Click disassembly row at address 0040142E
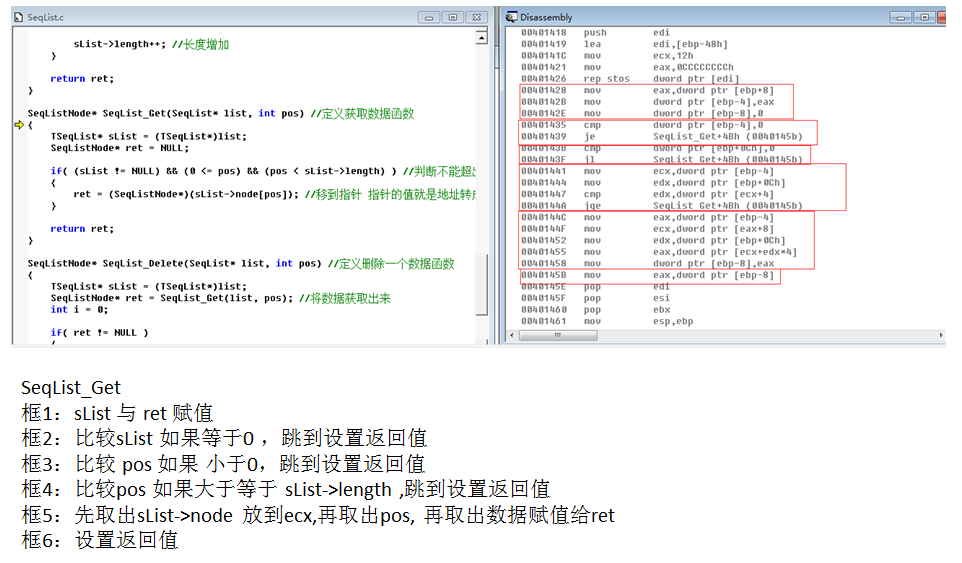This screenshot has height=563, width=962. click(642, 113)
